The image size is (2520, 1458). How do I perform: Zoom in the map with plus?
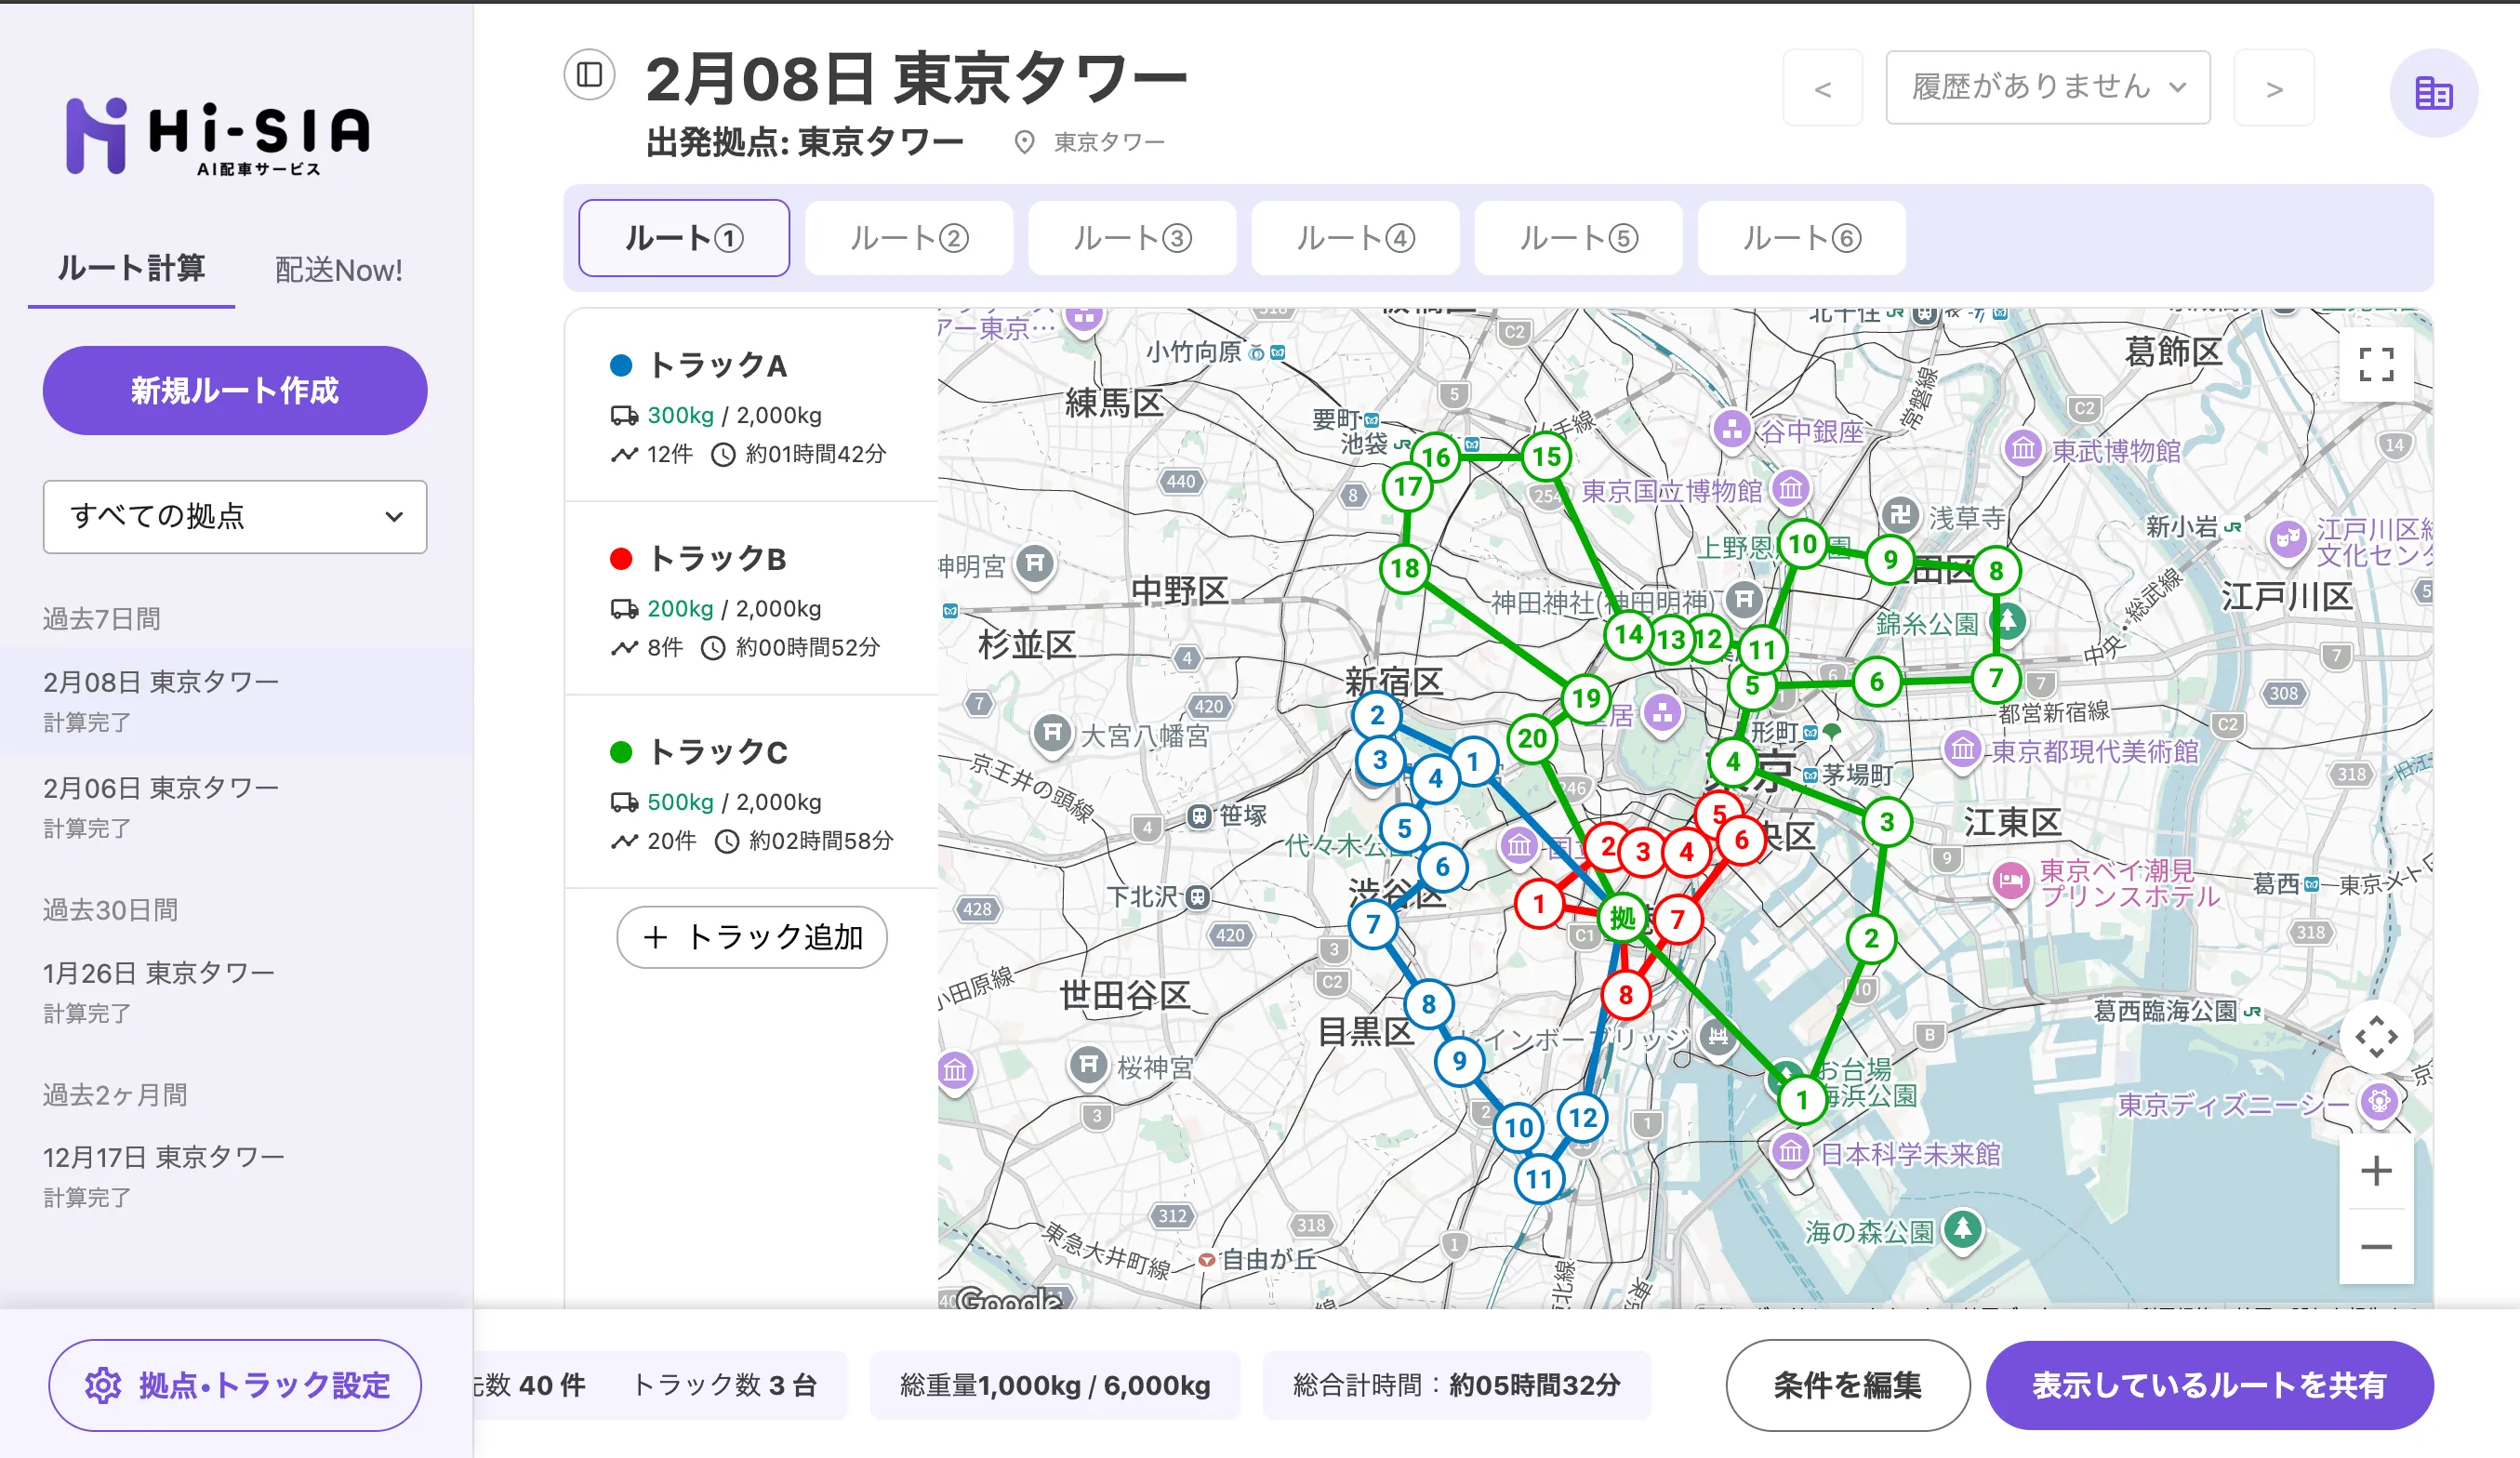pyautogui.click(x=2376, y=1170)
